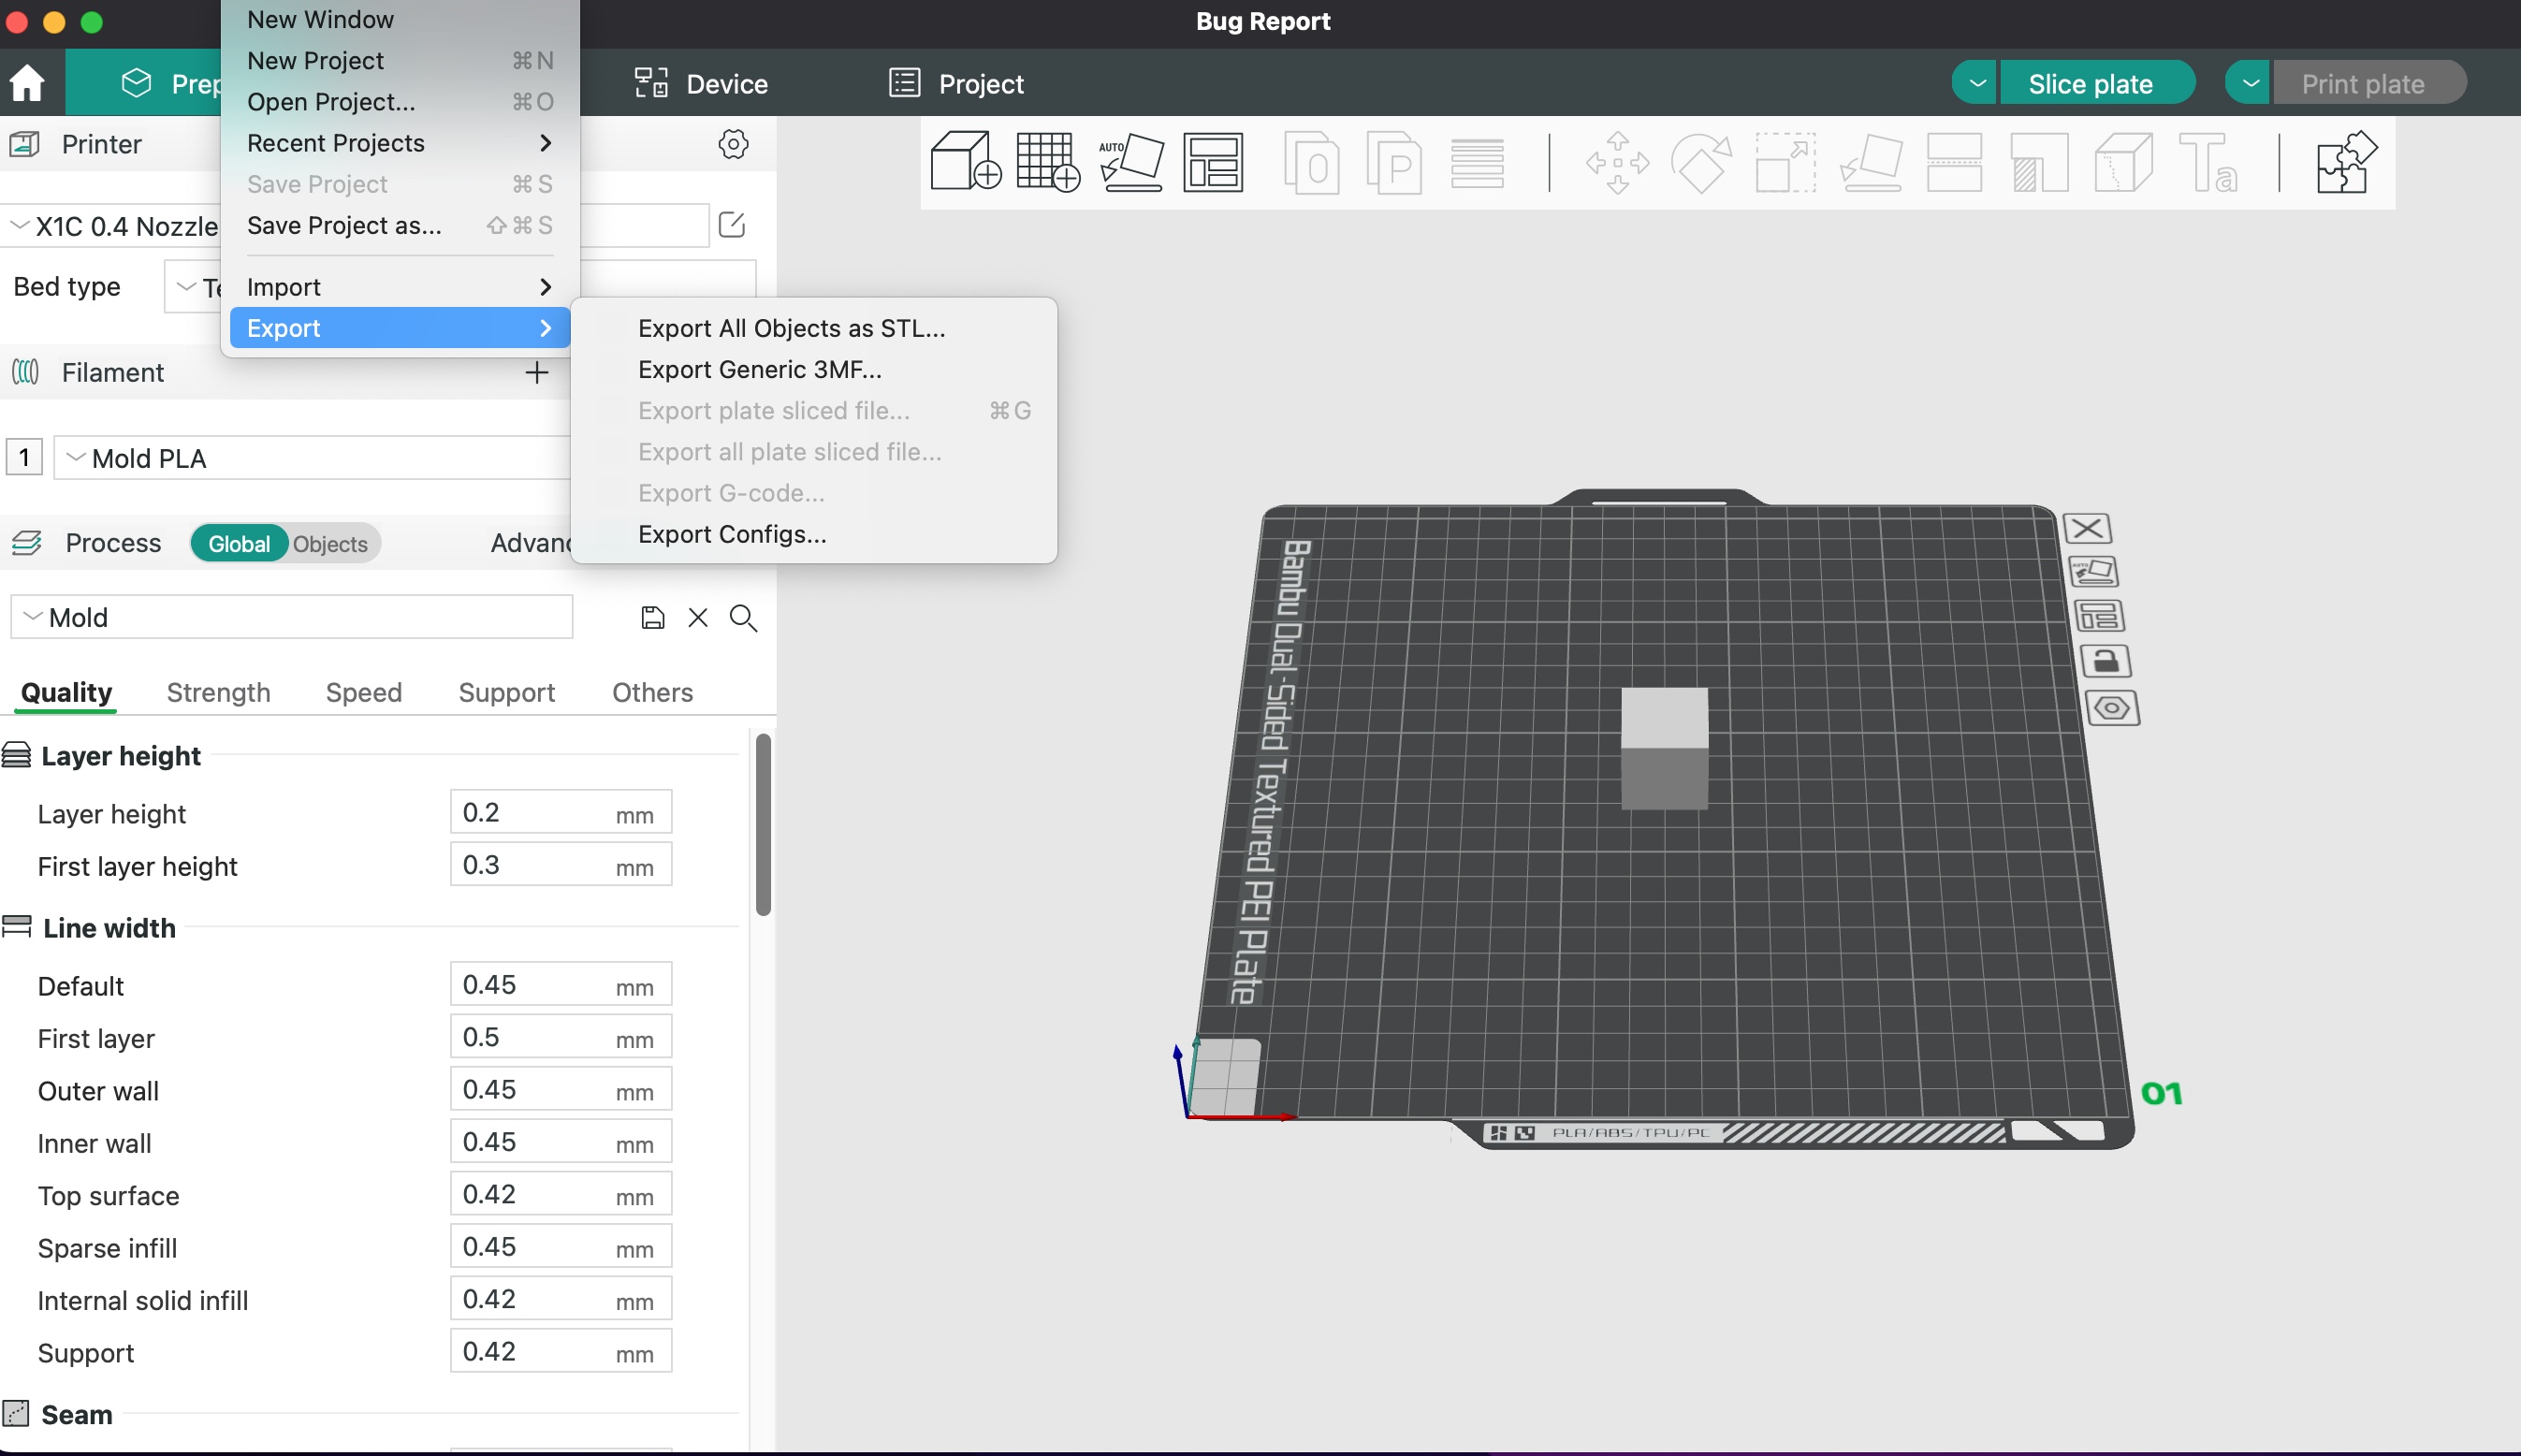The width and height of the screenshot is (2521, 1456).
Task: Keep Global process settings selected
Action: click(x=239, y=543)
